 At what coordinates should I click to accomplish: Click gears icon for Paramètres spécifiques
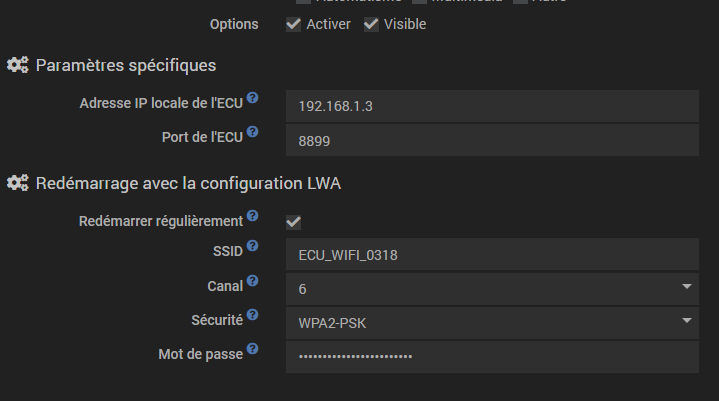tap(17, 66)
